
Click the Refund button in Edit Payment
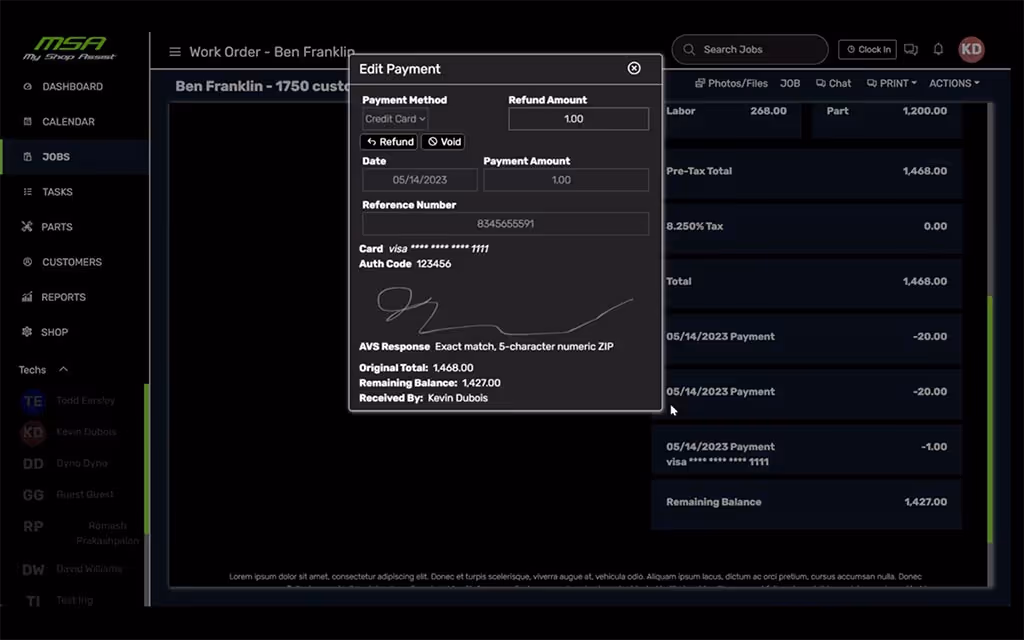click(x=389, y=141)
